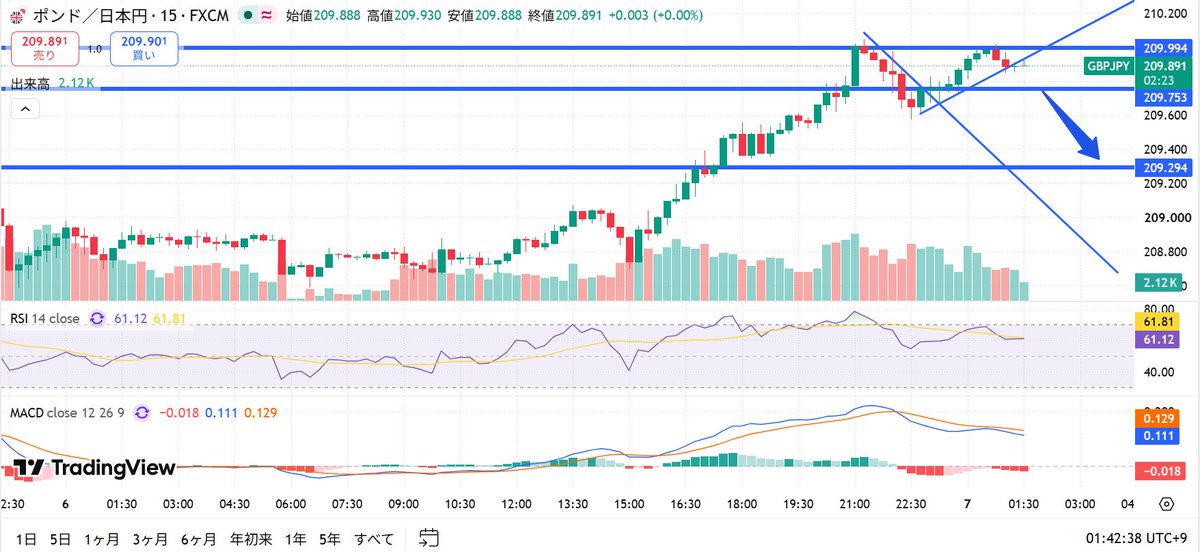Click the 1.0 spread value between sell and buy
The width and height of the screenshot is (1200, 552).
(94, 48)
